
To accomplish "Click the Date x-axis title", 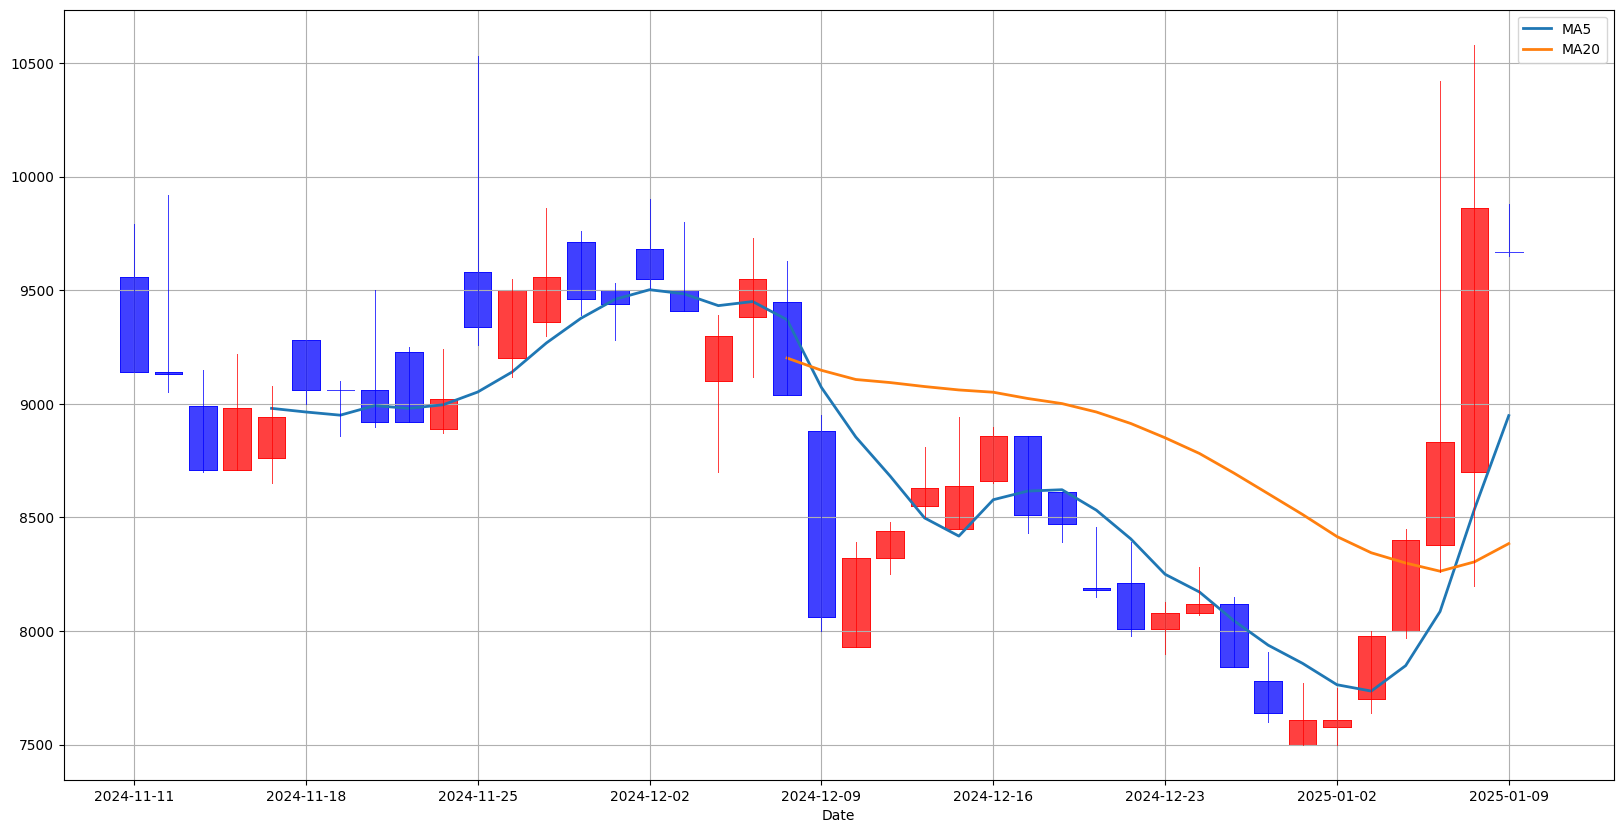I will 838,815.
